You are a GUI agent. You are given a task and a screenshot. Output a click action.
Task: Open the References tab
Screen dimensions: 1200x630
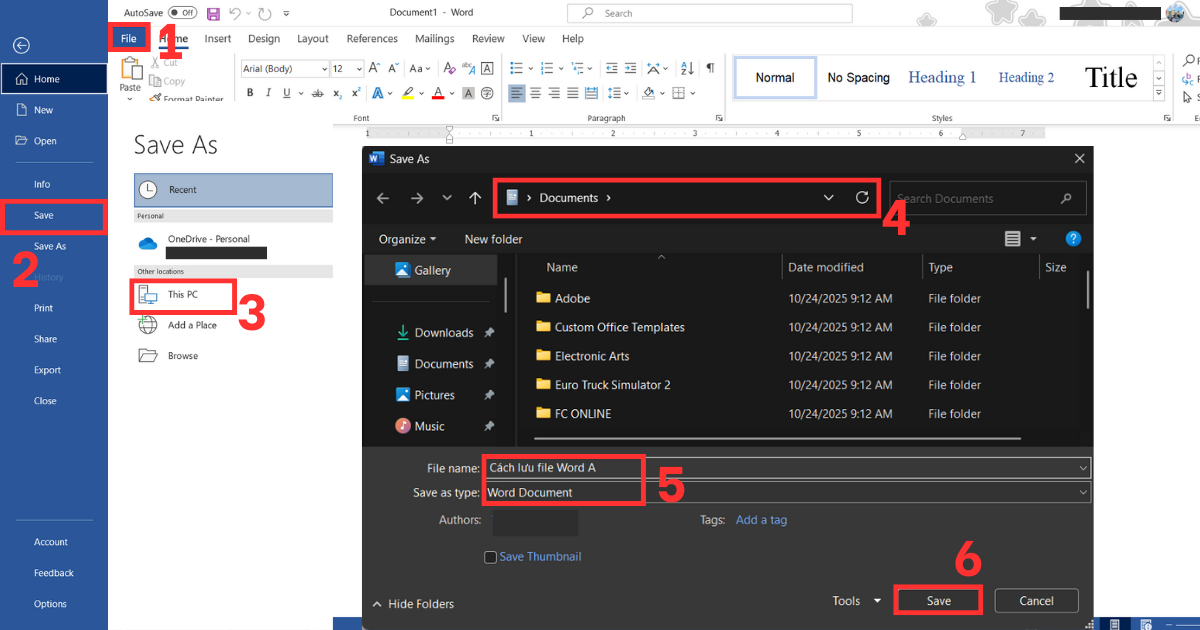tap(372, 38)
